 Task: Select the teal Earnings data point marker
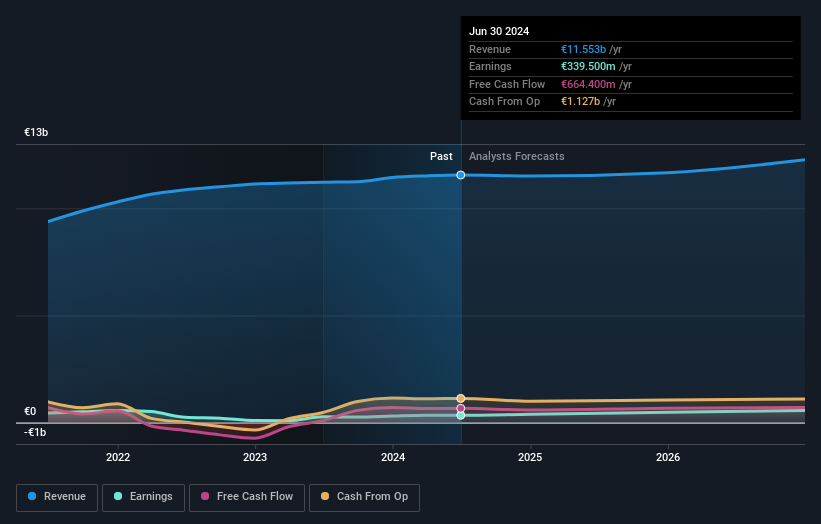[x=461, y=416]
